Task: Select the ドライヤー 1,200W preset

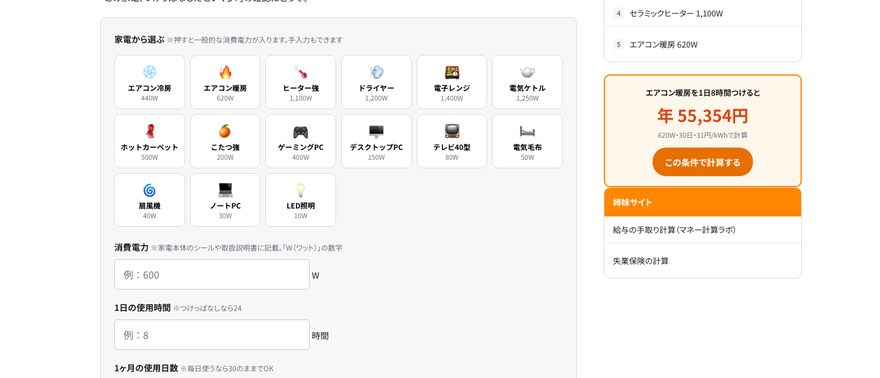Action: coord(376,82)
